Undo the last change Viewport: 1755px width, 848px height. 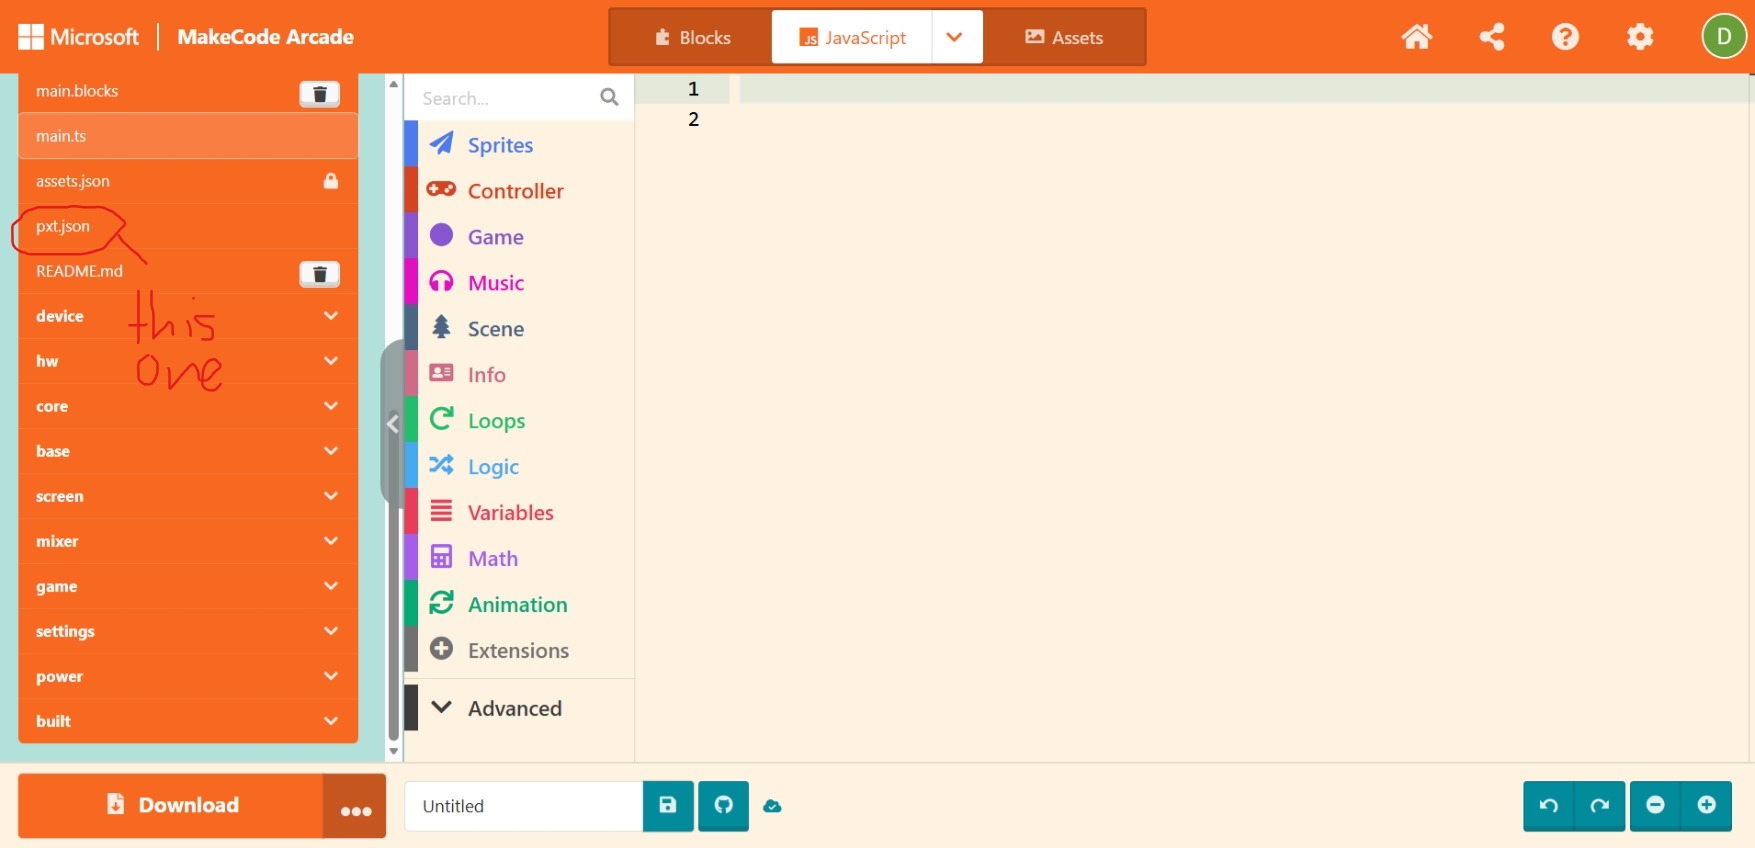pyautogui.click(x=1549, y=806)
